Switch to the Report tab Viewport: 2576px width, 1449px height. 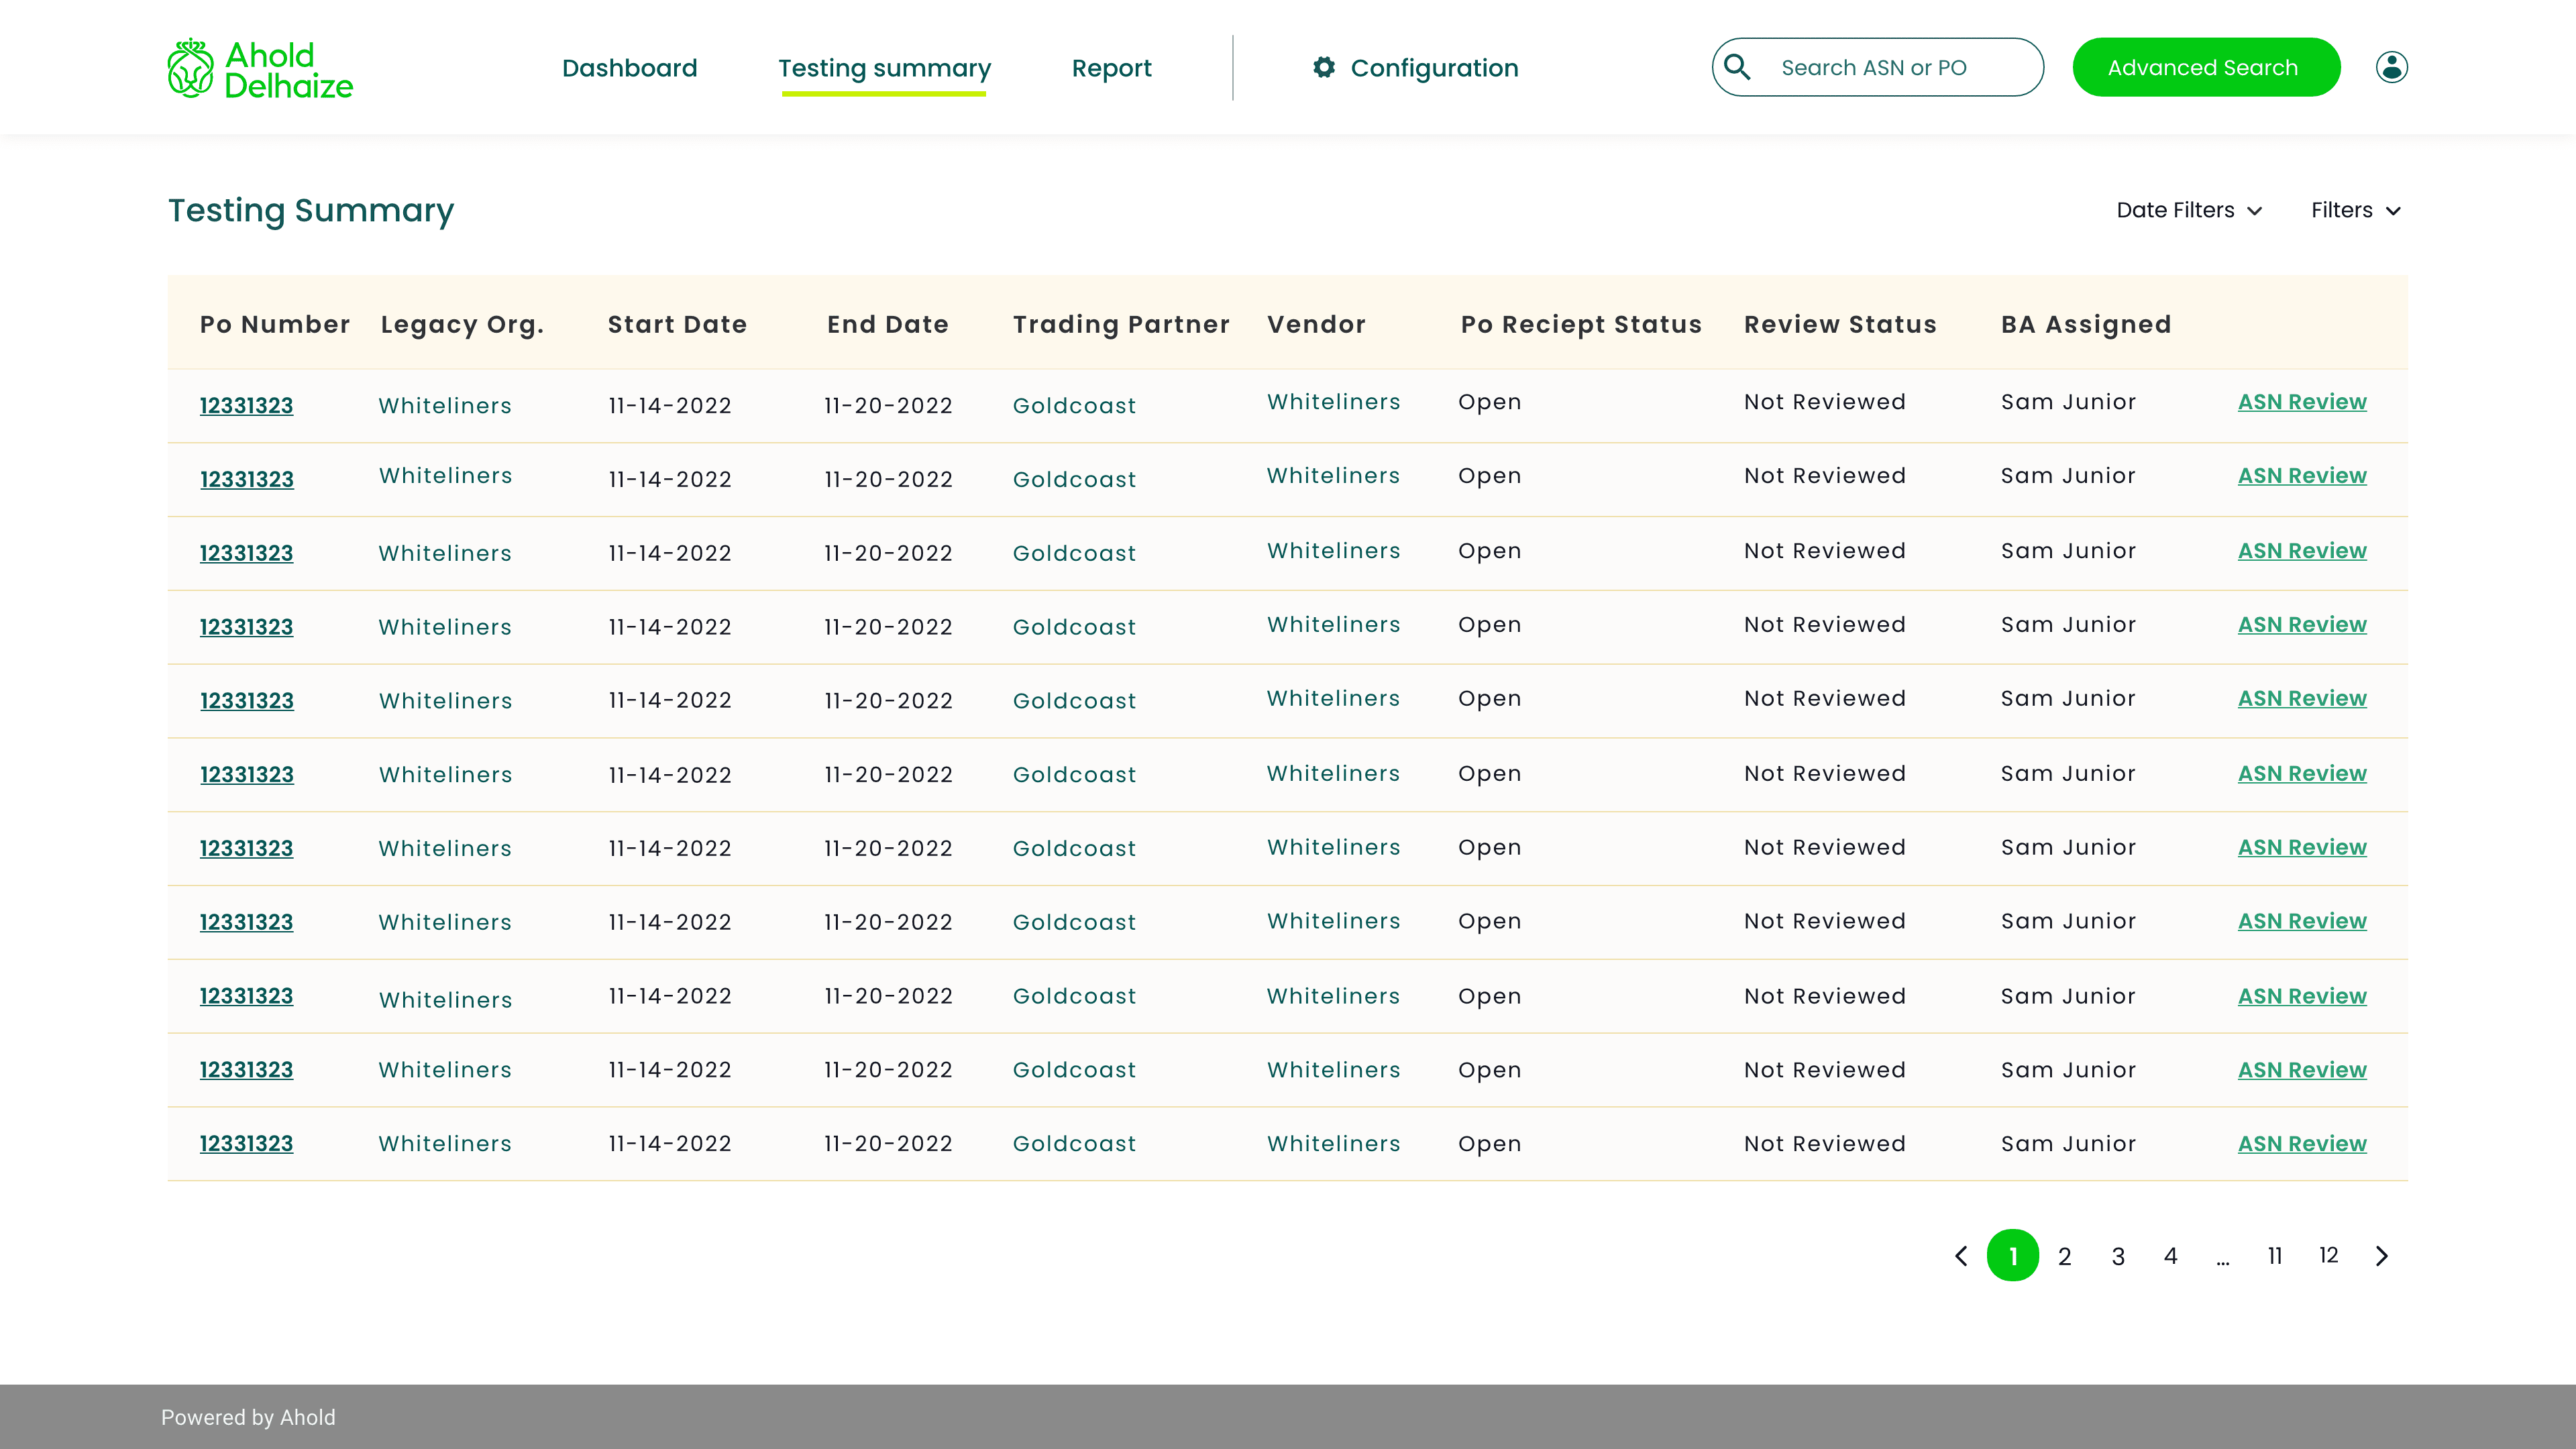click(x=1111, y=68)
